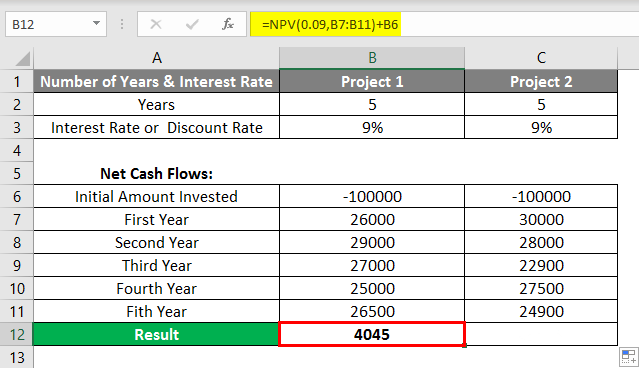639x368 pixels.
Task: Click the green 'Result' cell
Action: [156, 335]
